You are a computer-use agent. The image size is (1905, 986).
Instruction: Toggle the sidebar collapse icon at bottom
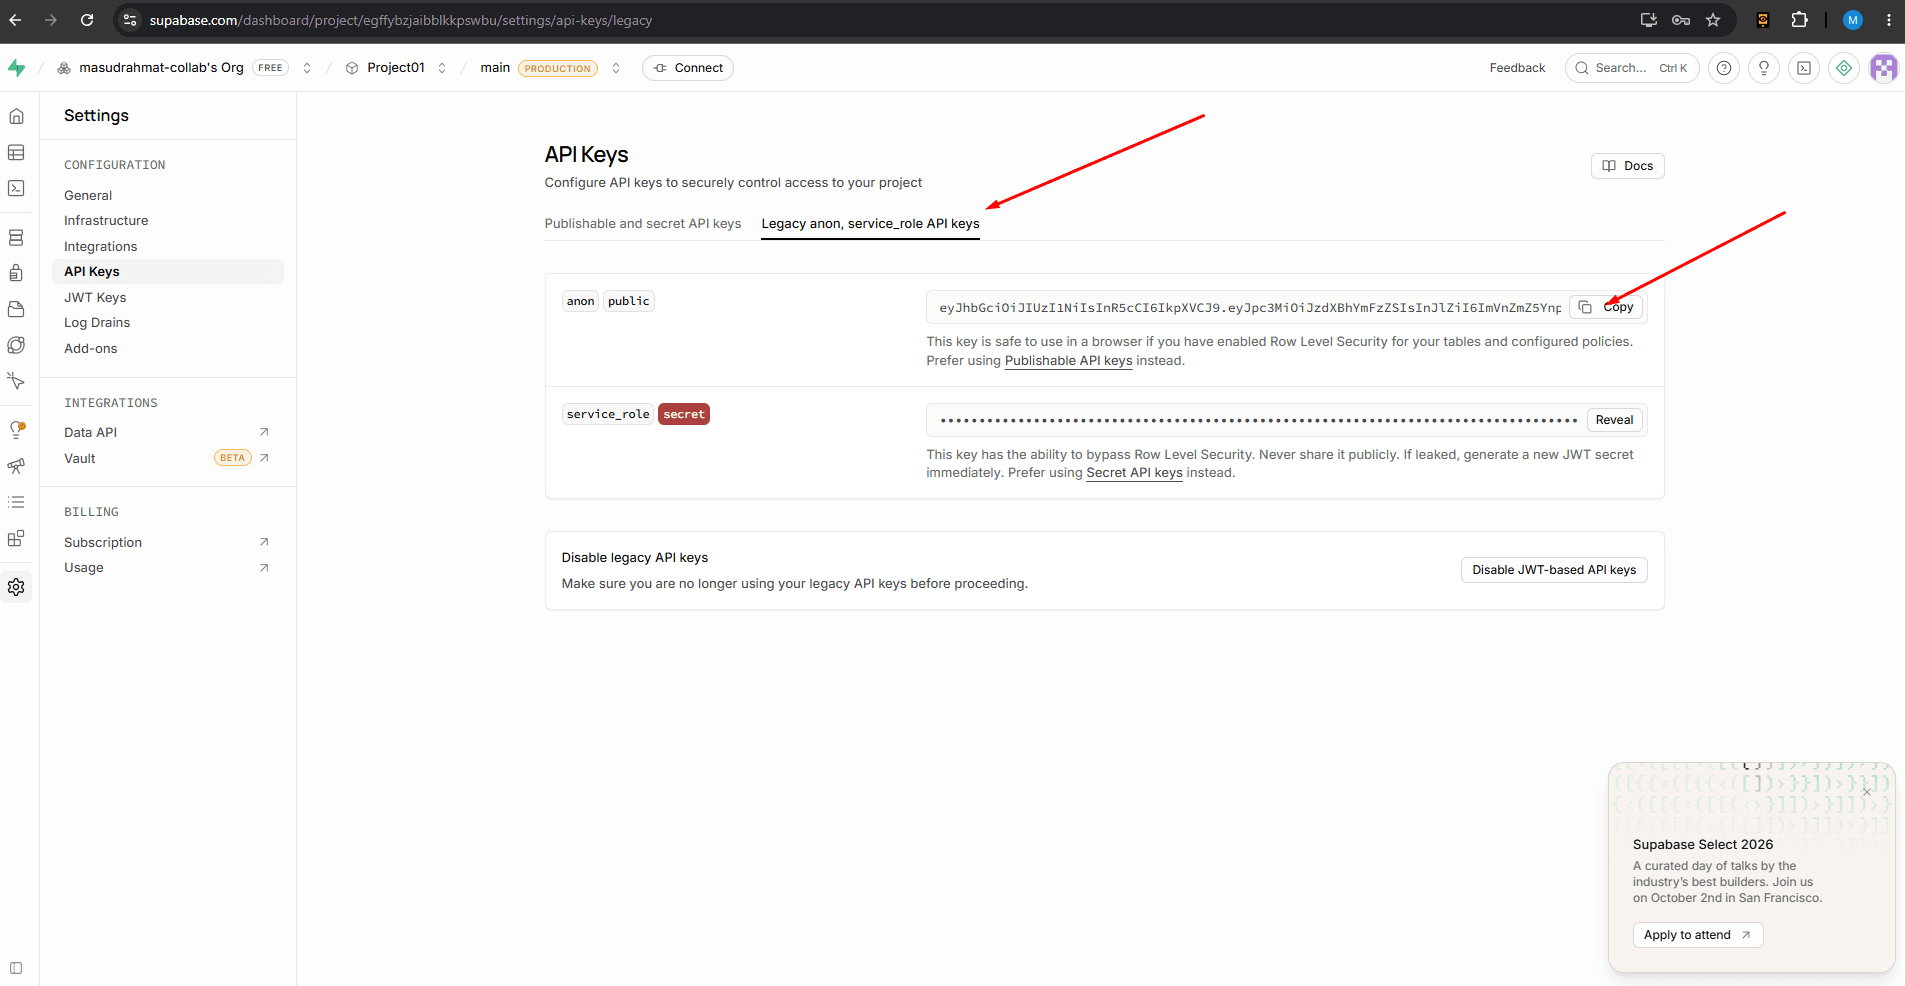tap(16, 968)
